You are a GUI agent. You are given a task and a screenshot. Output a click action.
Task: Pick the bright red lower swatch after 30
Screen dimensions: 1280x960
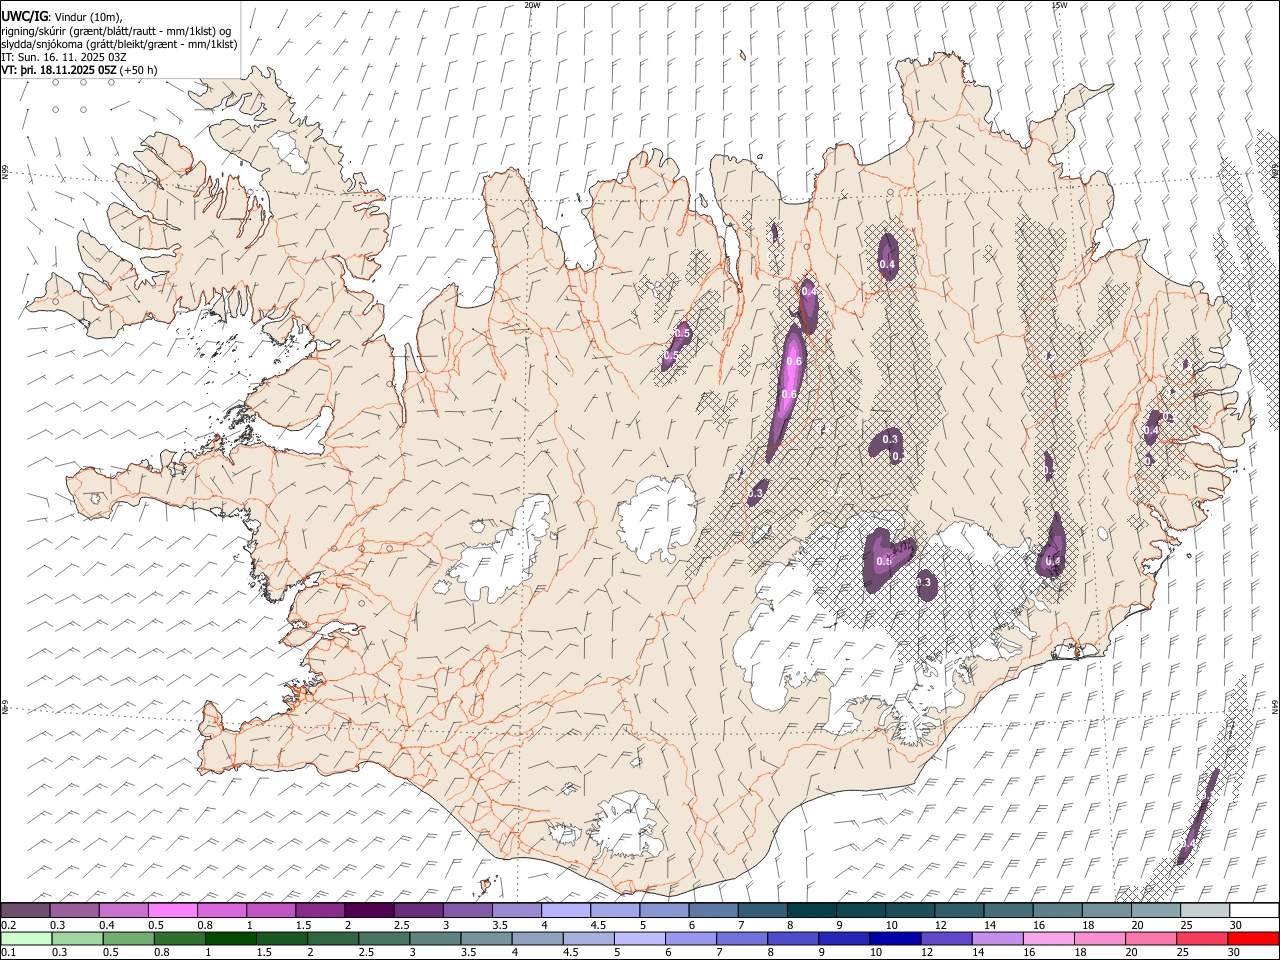1252,938
